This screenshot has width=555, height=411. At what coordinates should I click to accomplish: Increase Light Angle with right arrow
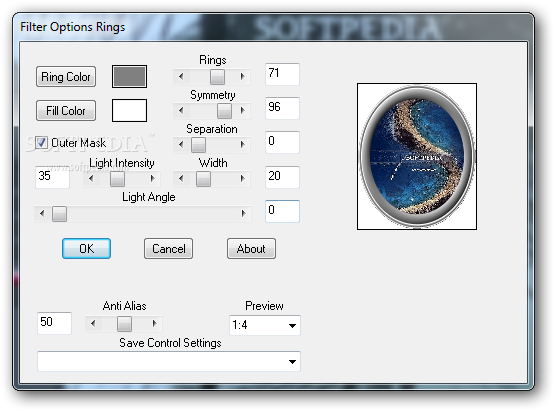[x=244, y=213]
